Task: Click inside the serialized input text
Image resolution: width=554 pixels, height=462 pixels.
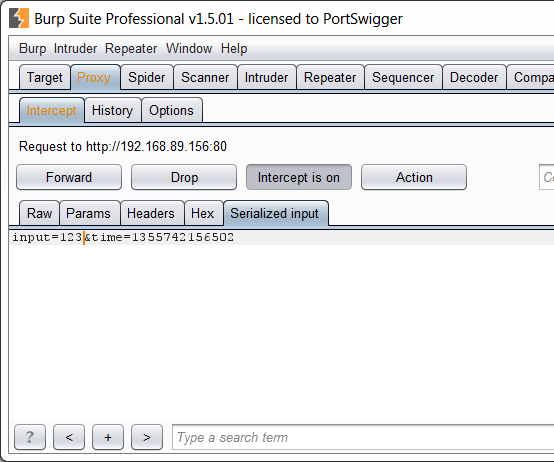Action: click(123, 237)
